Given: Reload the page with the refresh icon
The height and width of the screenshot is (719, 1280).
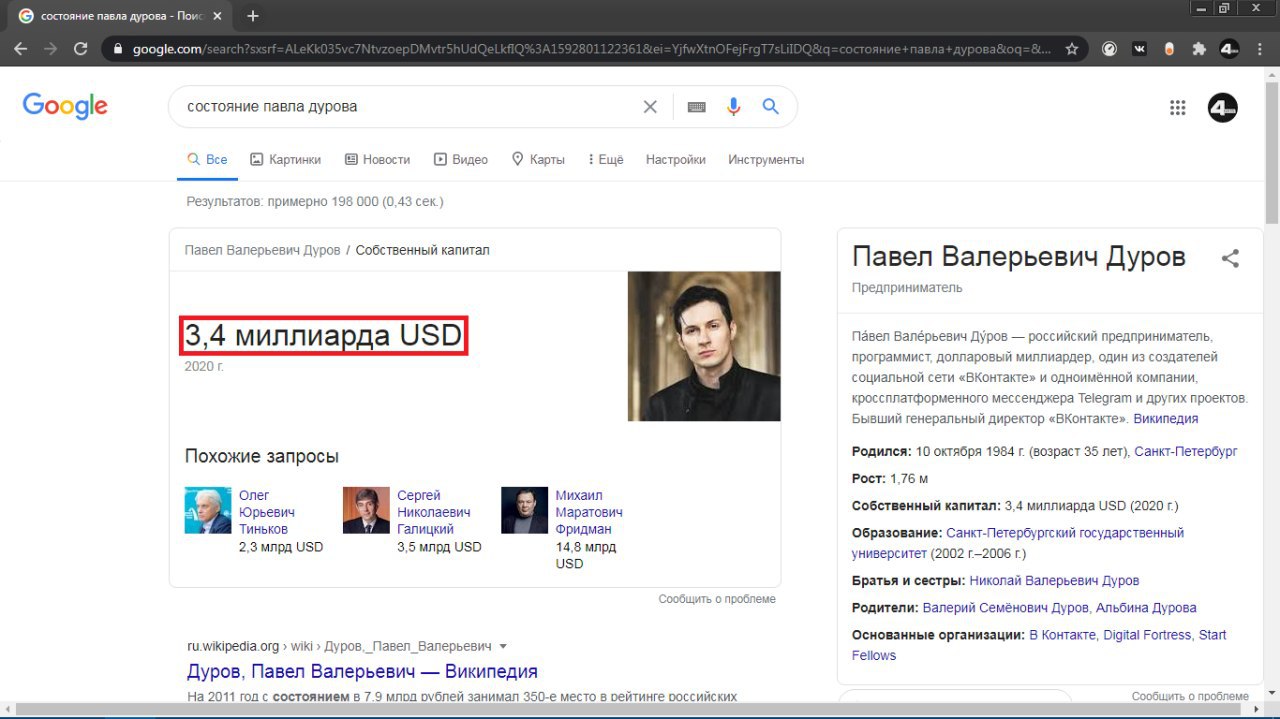Looking at the screenshot, I should tap(80, 48).
